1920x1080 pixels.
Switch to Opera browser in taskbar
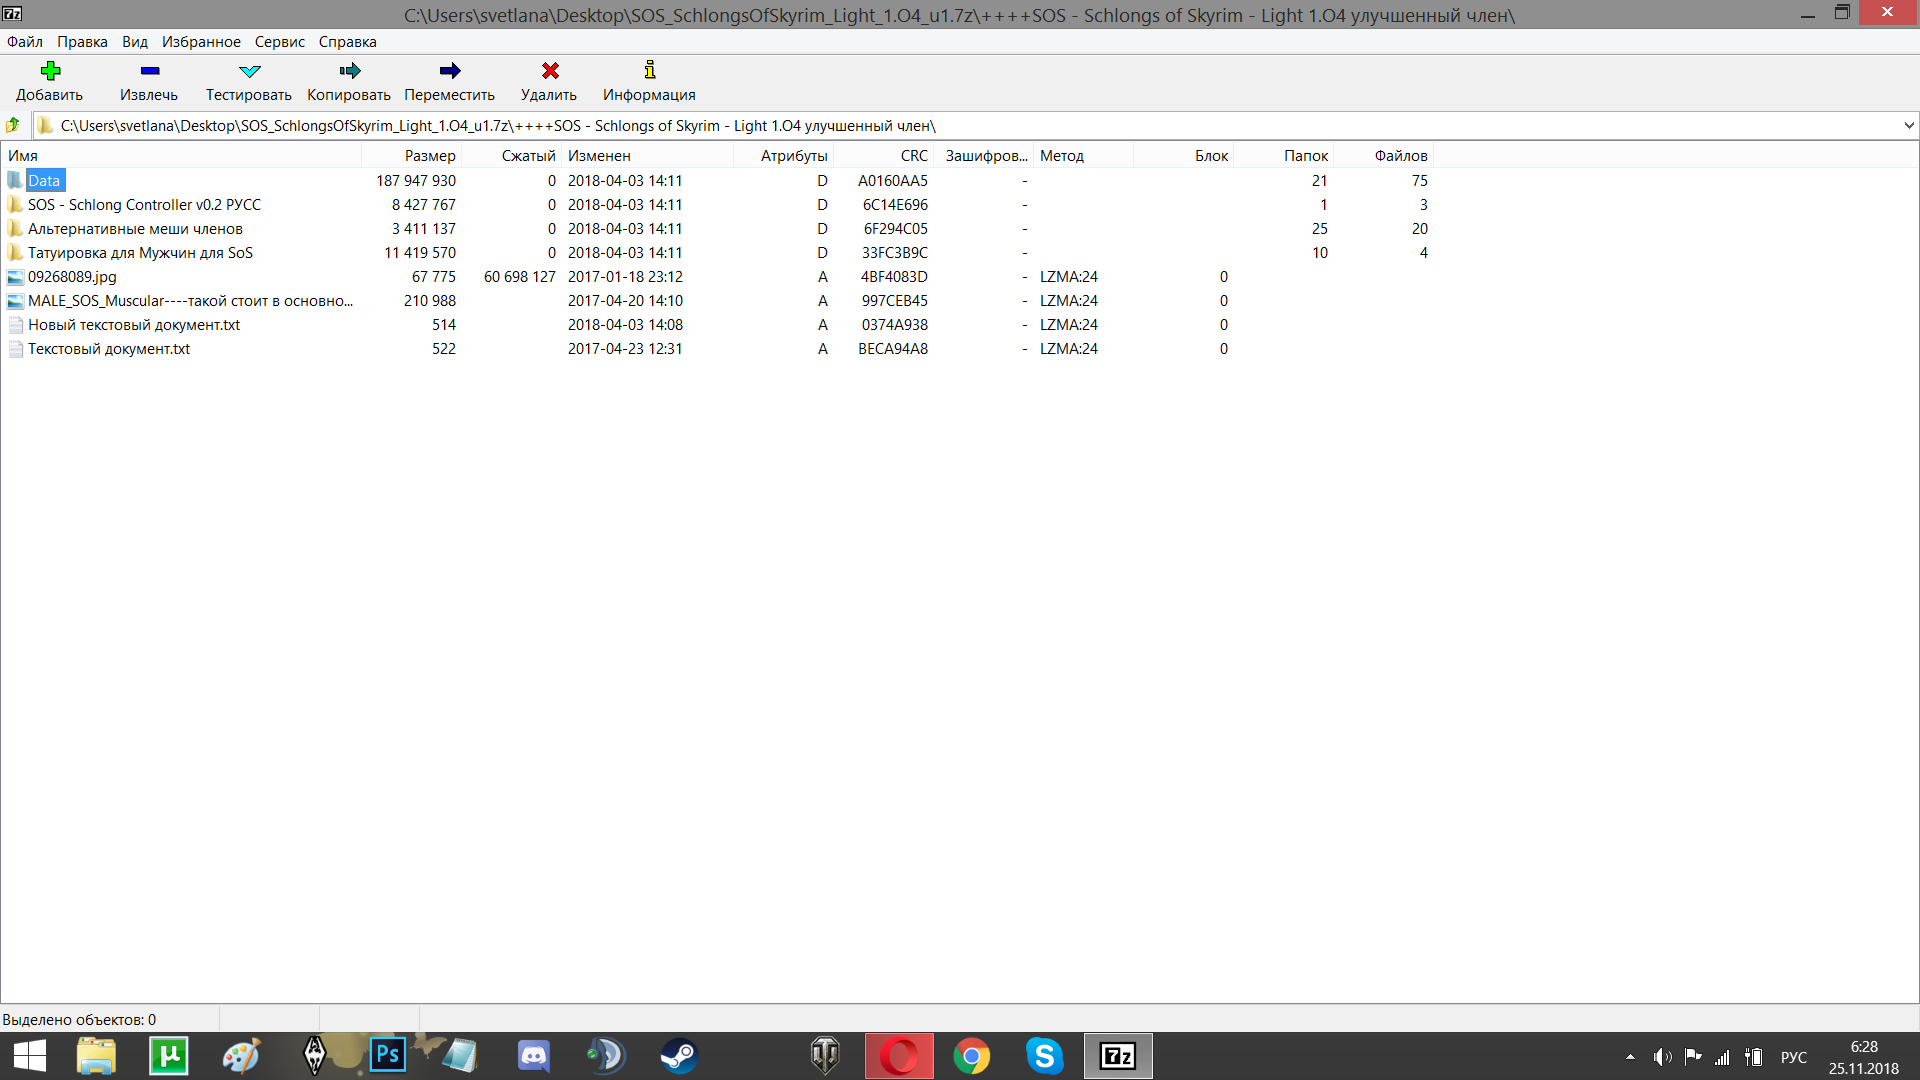(899, 1056)
